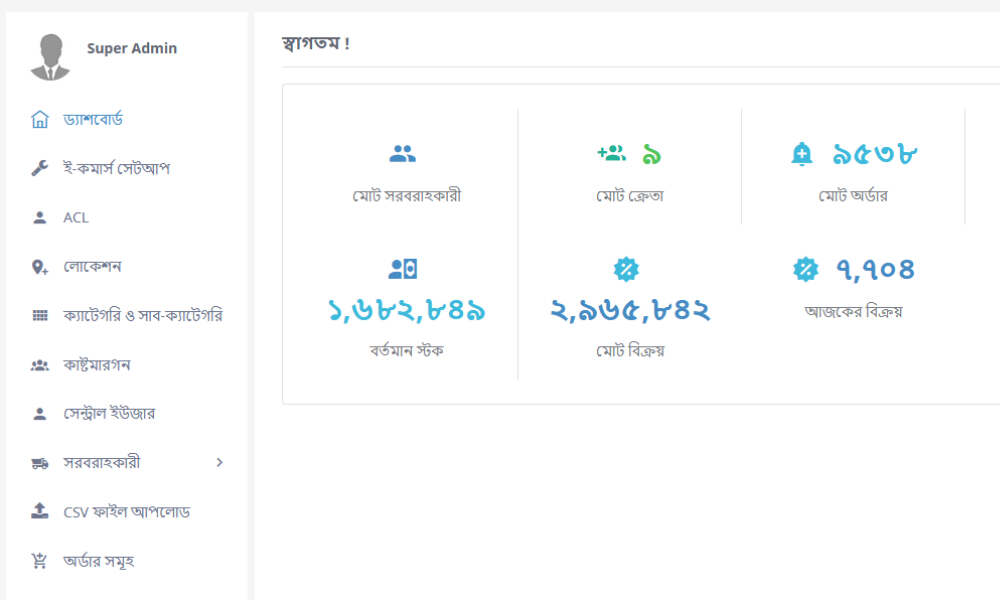
Task: Click the wrench icon for ই-কমার্স সেটআপ
Action: (x=40, y=169)
